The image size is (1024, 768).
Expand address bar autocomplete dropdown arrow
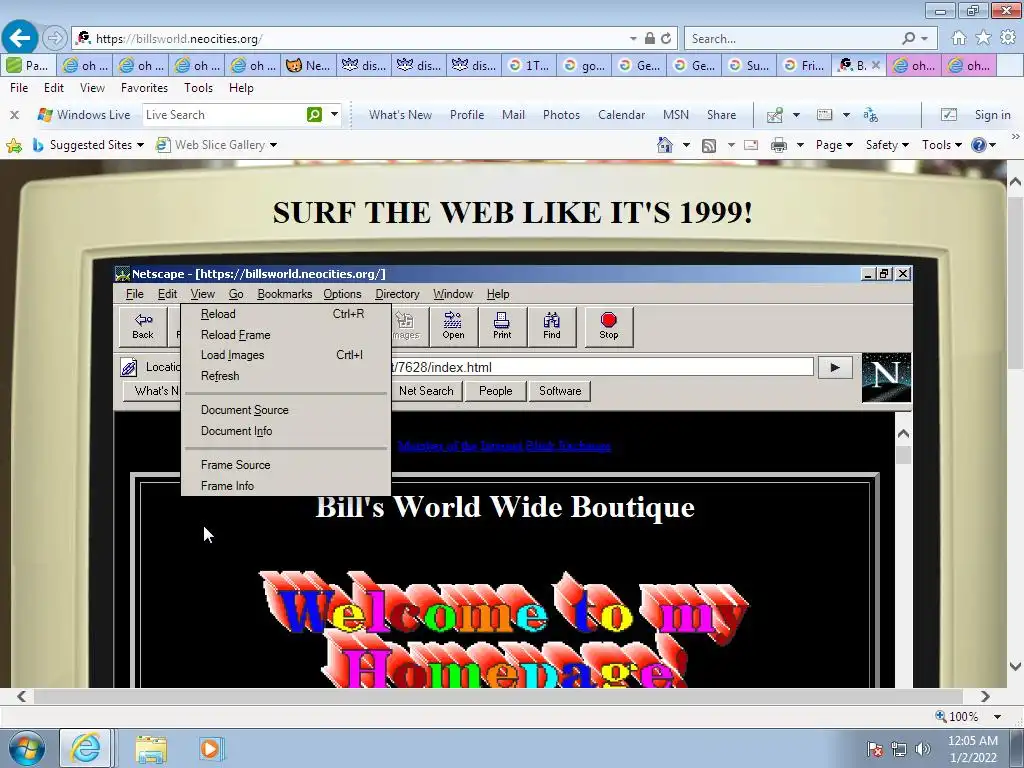pos(633,39)
